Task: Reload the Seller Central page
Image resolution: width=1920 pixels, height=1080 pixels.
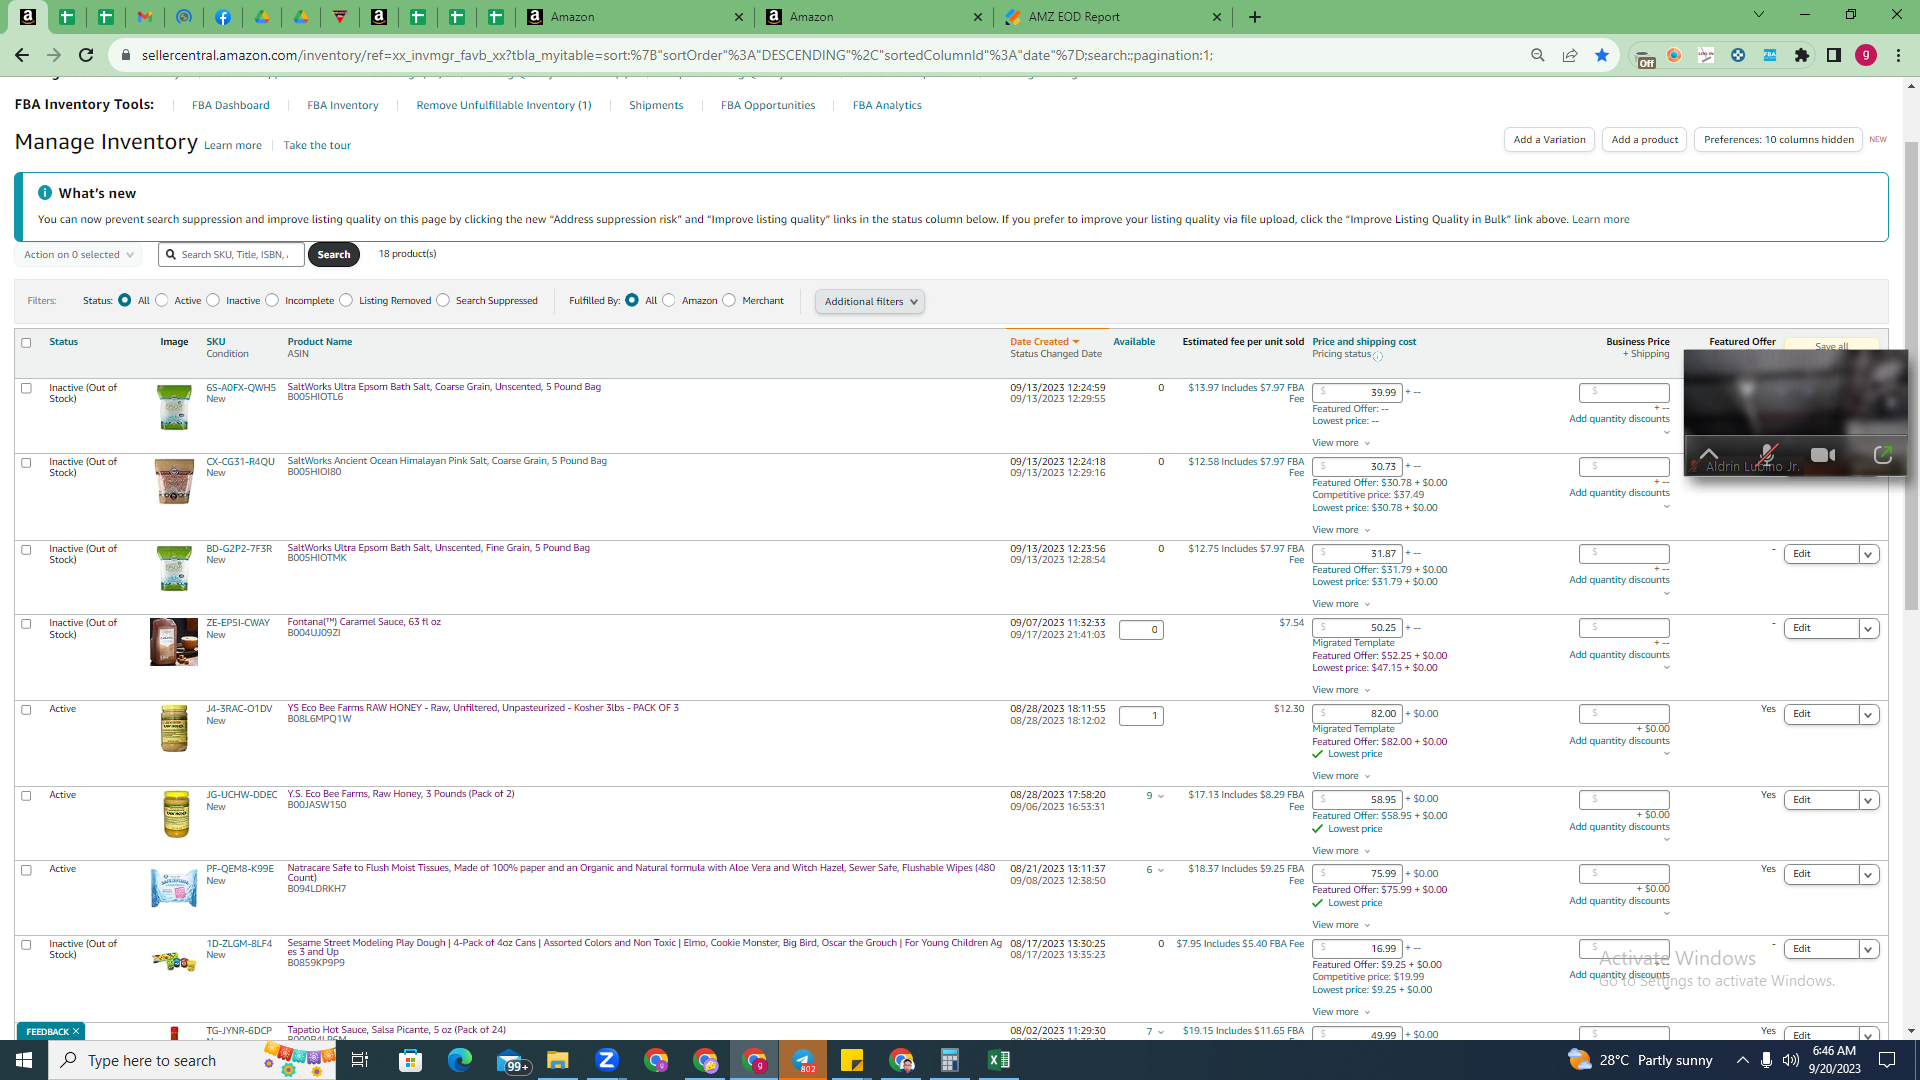Action: (86, 55)
